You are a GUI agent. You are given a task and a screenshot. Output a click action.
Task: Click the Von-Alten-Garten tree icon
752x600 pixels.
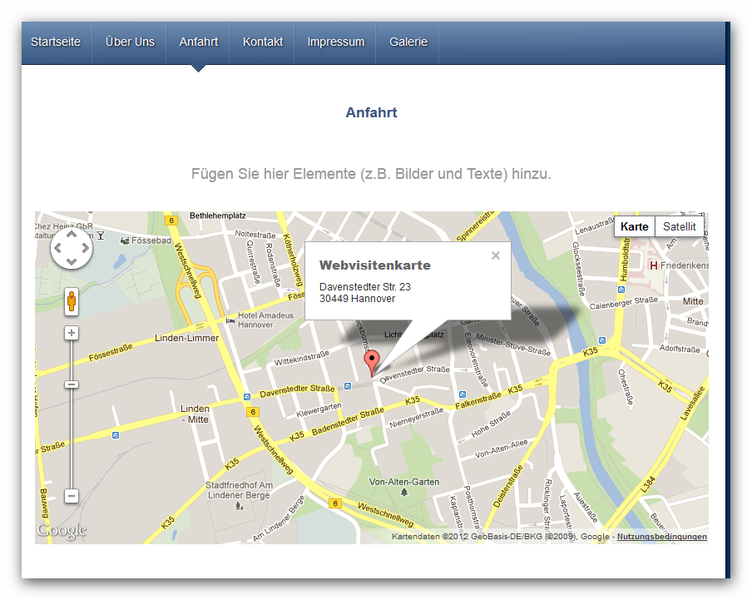coord(404,492)
